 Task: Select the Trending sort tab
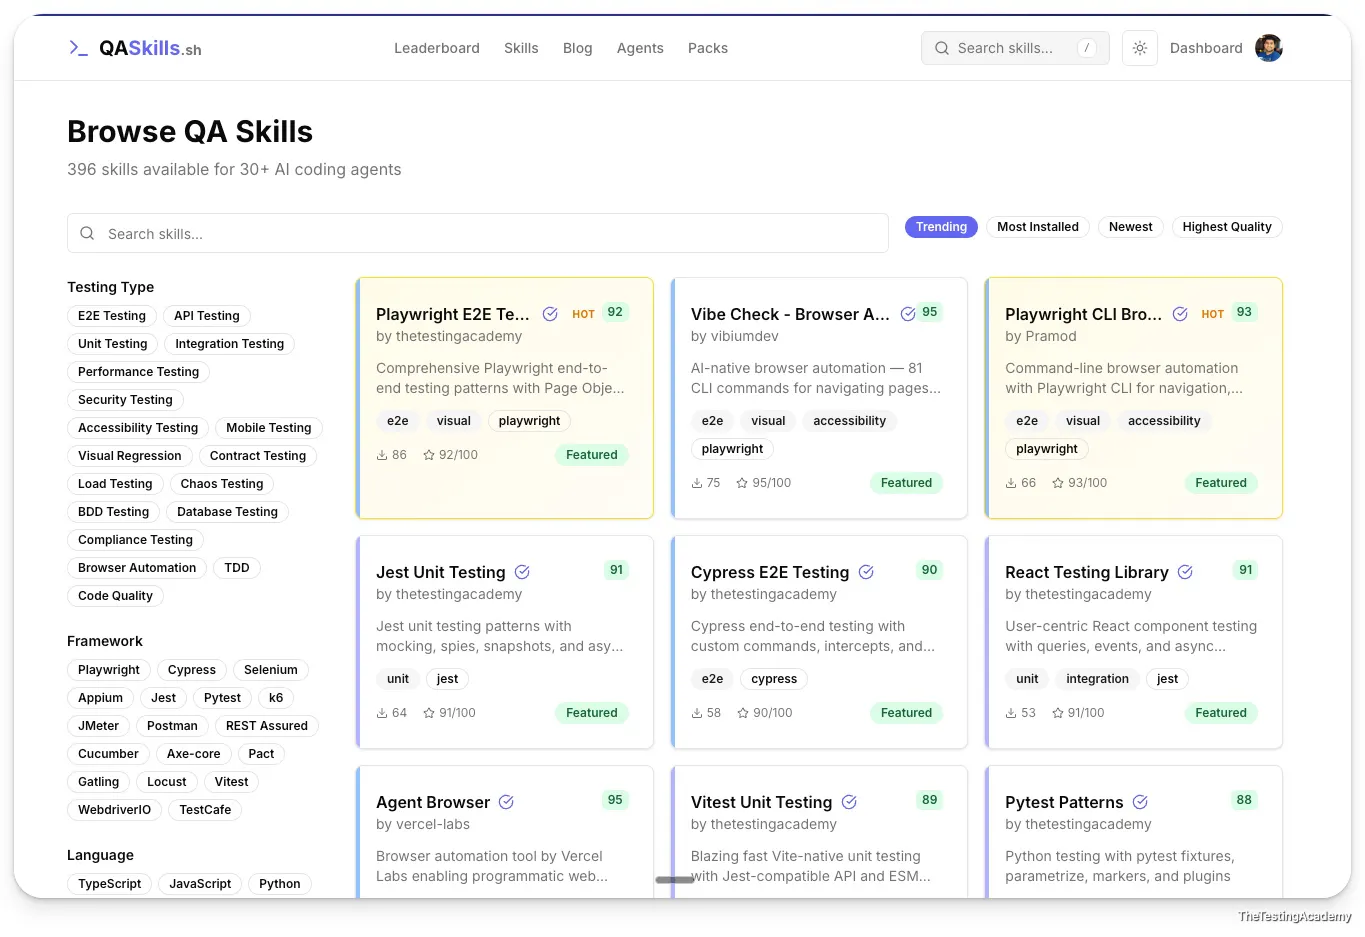click(941, 227)
